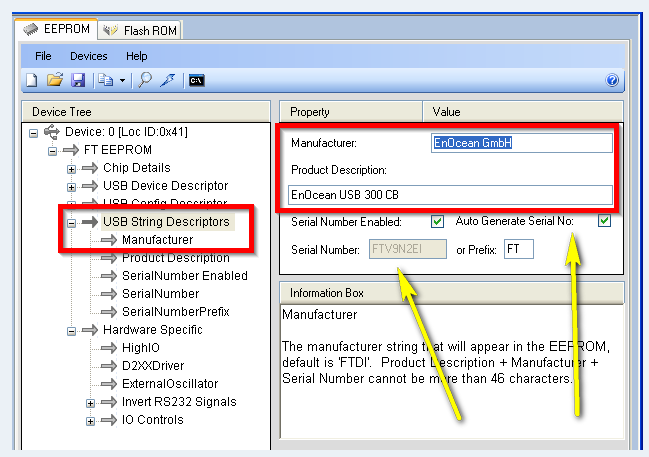Switch to the Flash ROM tab

tap(140, 30)
